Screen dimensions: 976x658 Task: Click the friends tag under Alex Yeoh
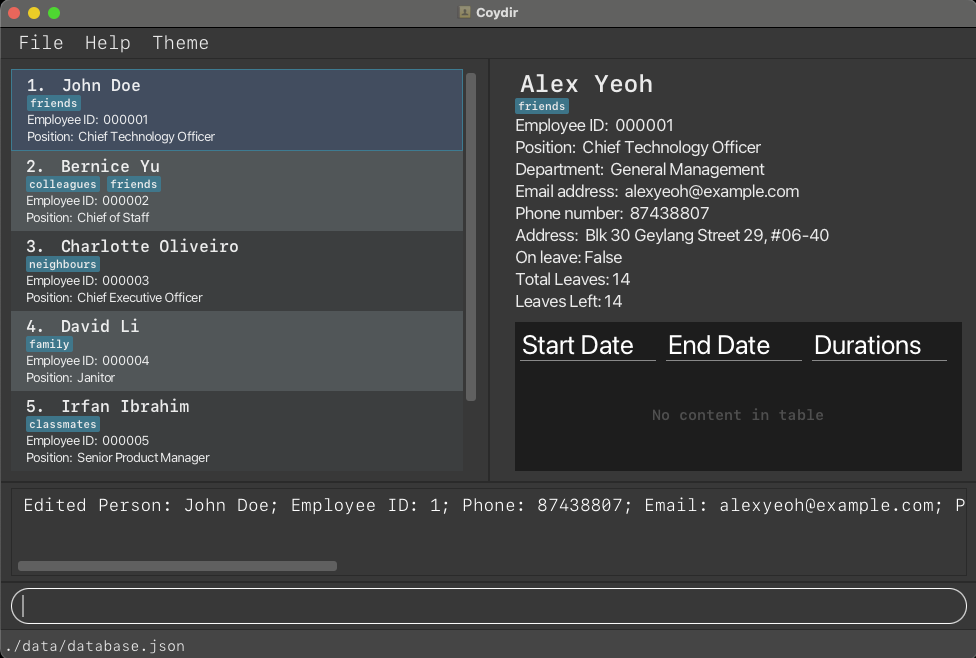[x=542, y=106]
